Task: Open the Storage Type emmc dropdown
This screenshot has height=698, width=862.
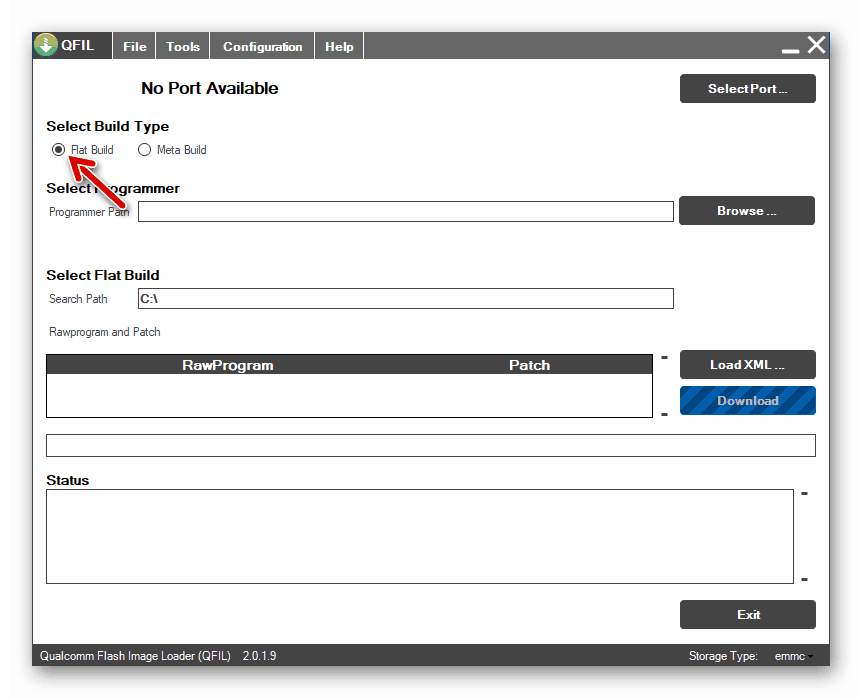Action: 794,656
